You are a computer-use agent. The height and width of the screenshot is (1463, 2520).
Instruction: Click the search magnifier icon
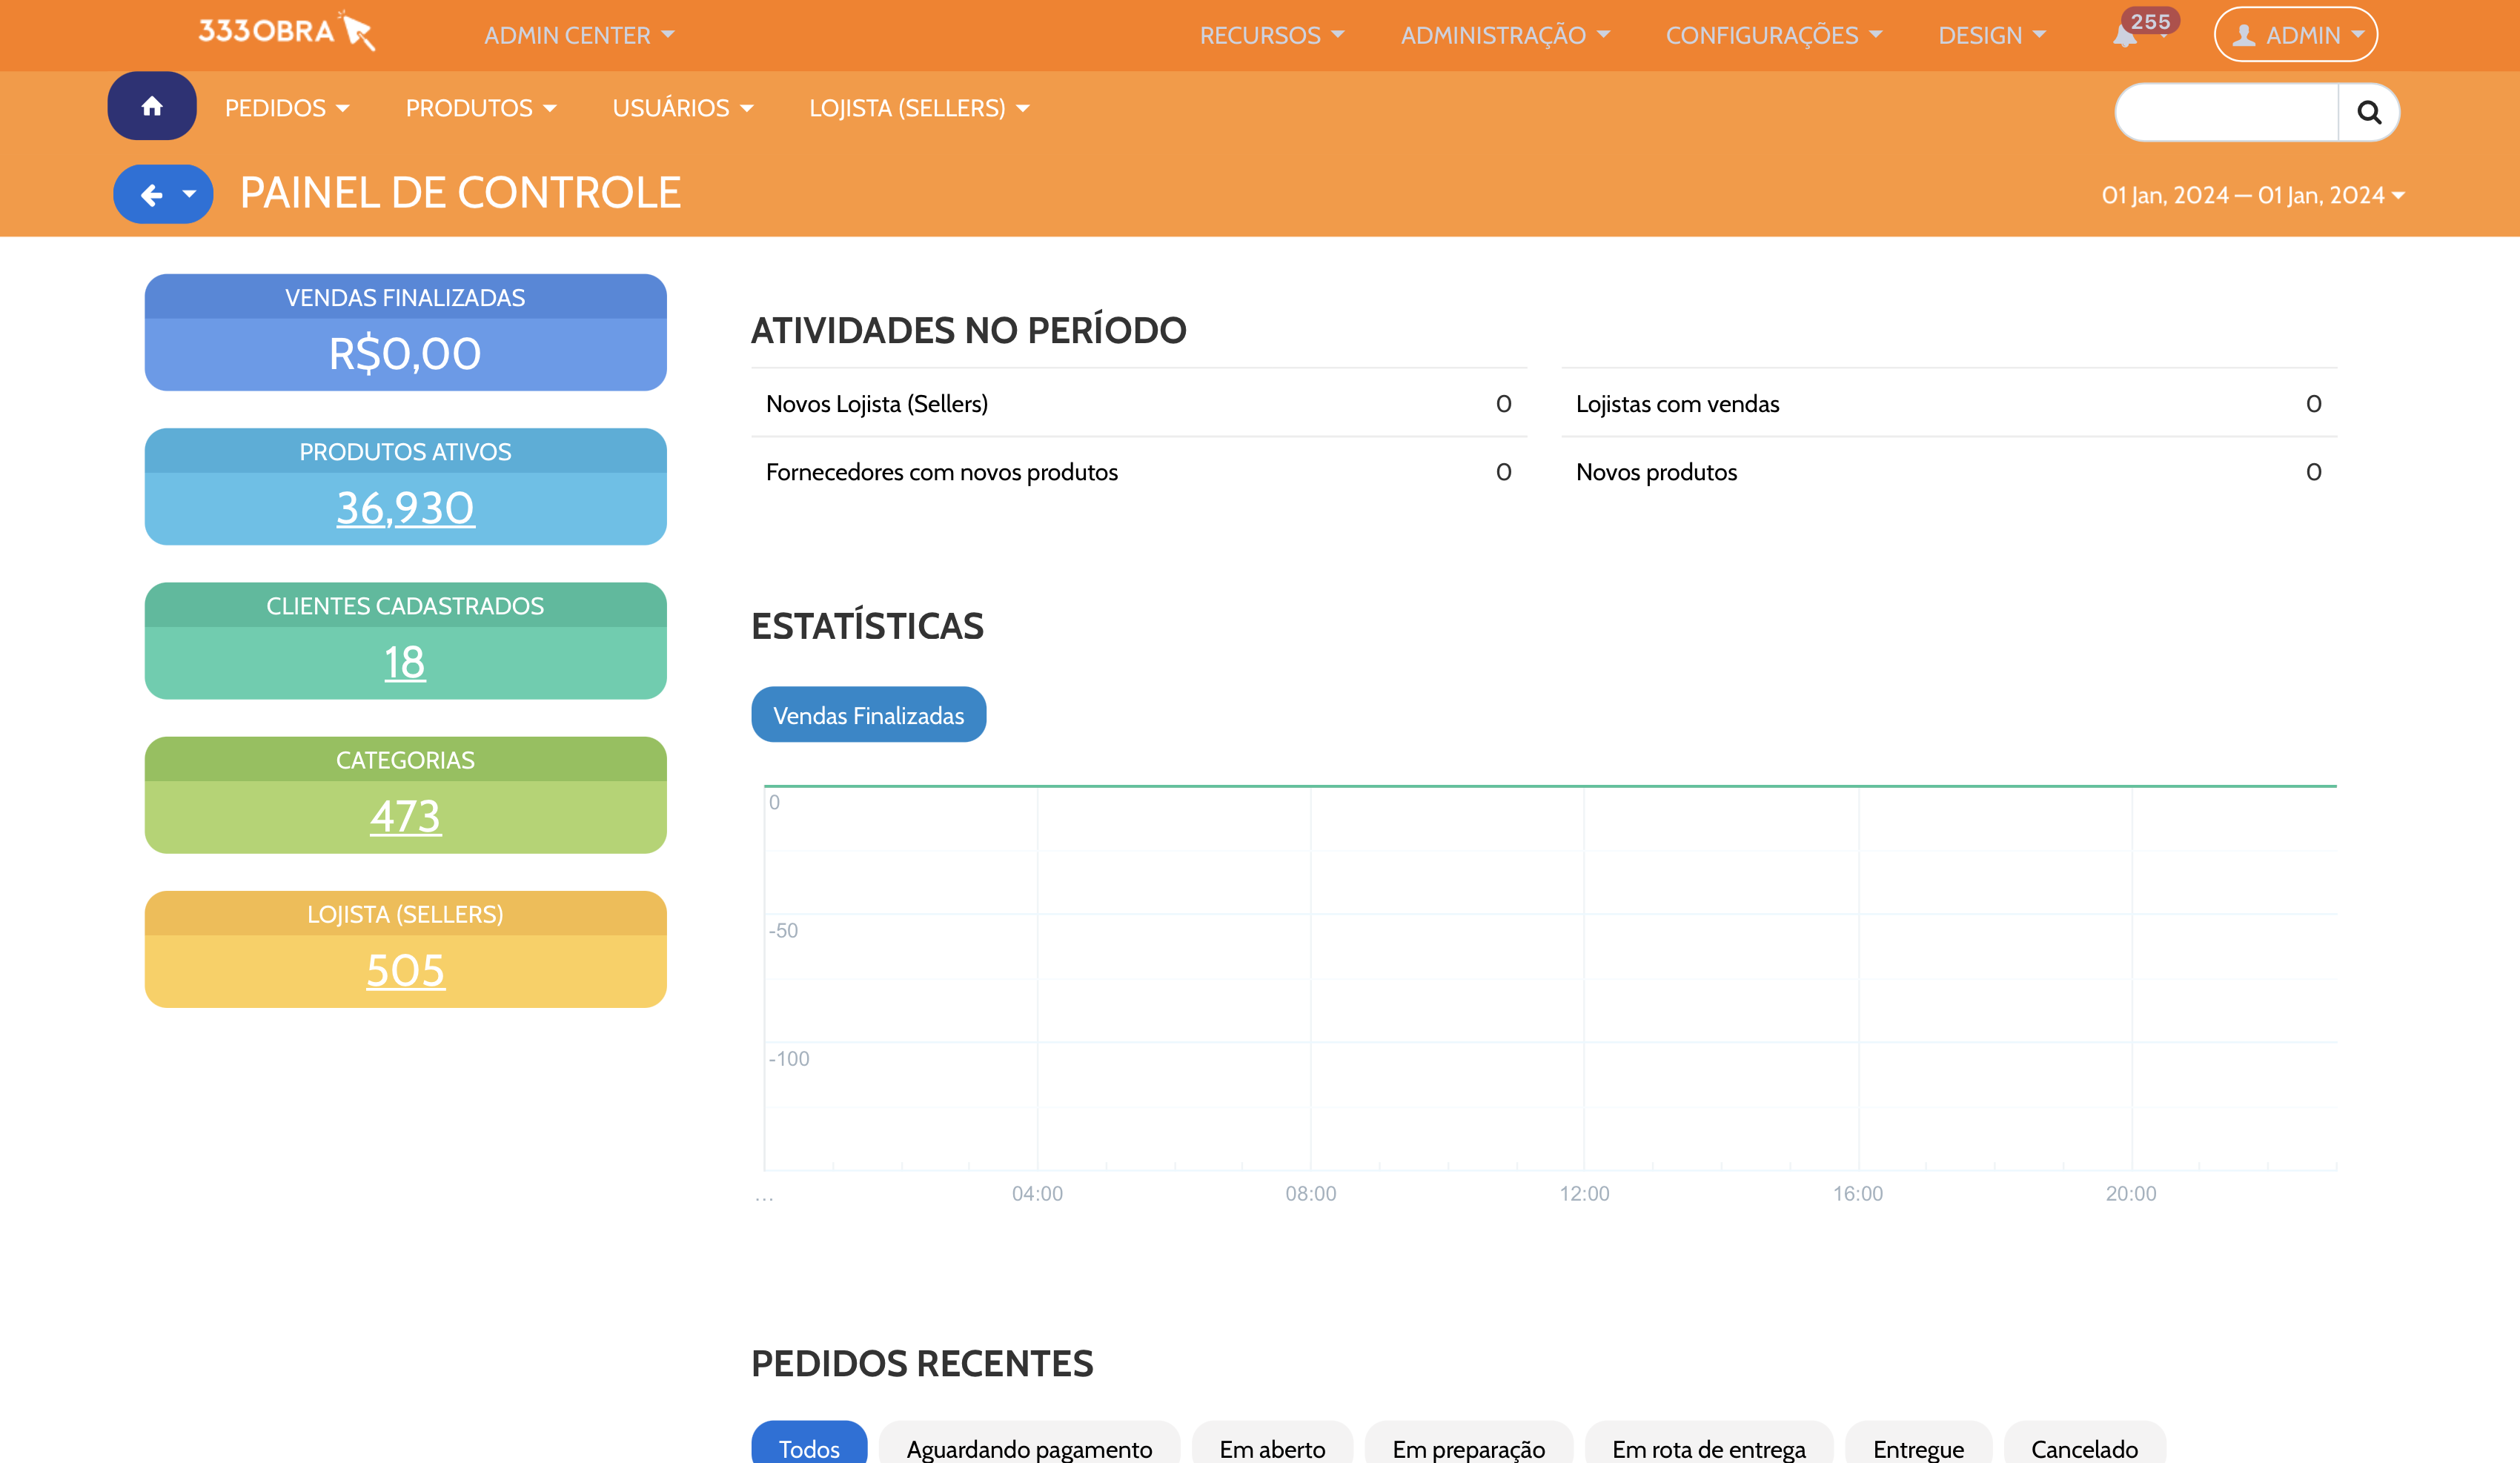[2368, 113]
